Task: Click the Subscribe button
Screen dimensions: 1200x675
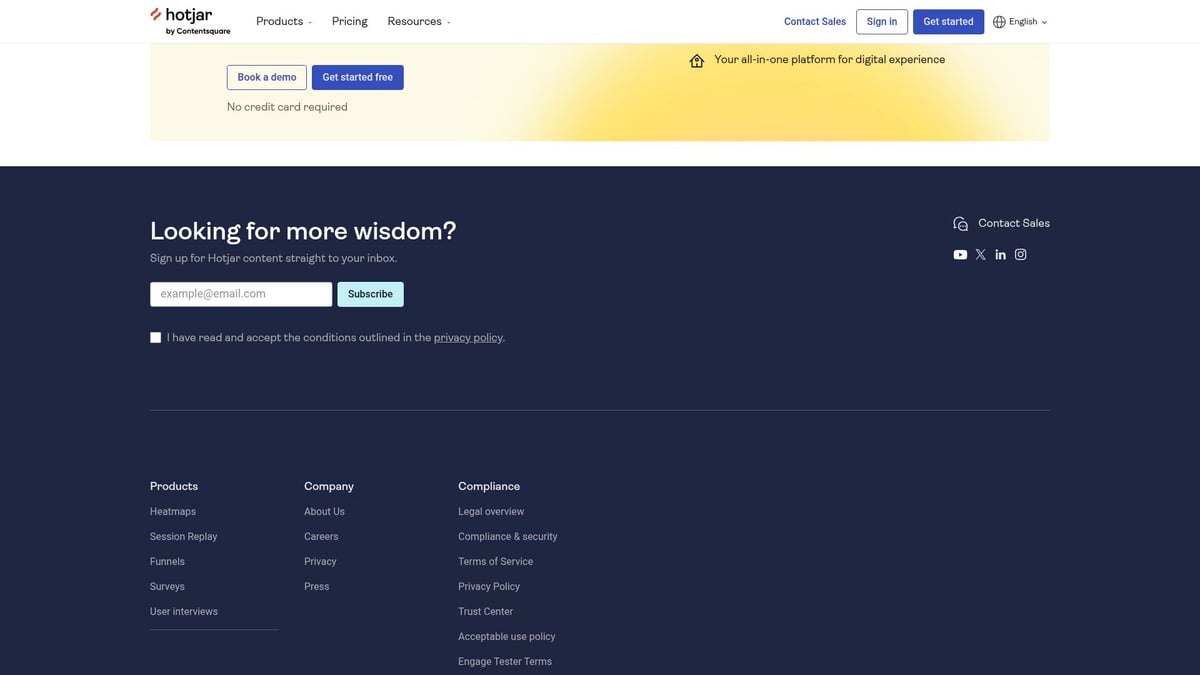Action: coord(370,294)
